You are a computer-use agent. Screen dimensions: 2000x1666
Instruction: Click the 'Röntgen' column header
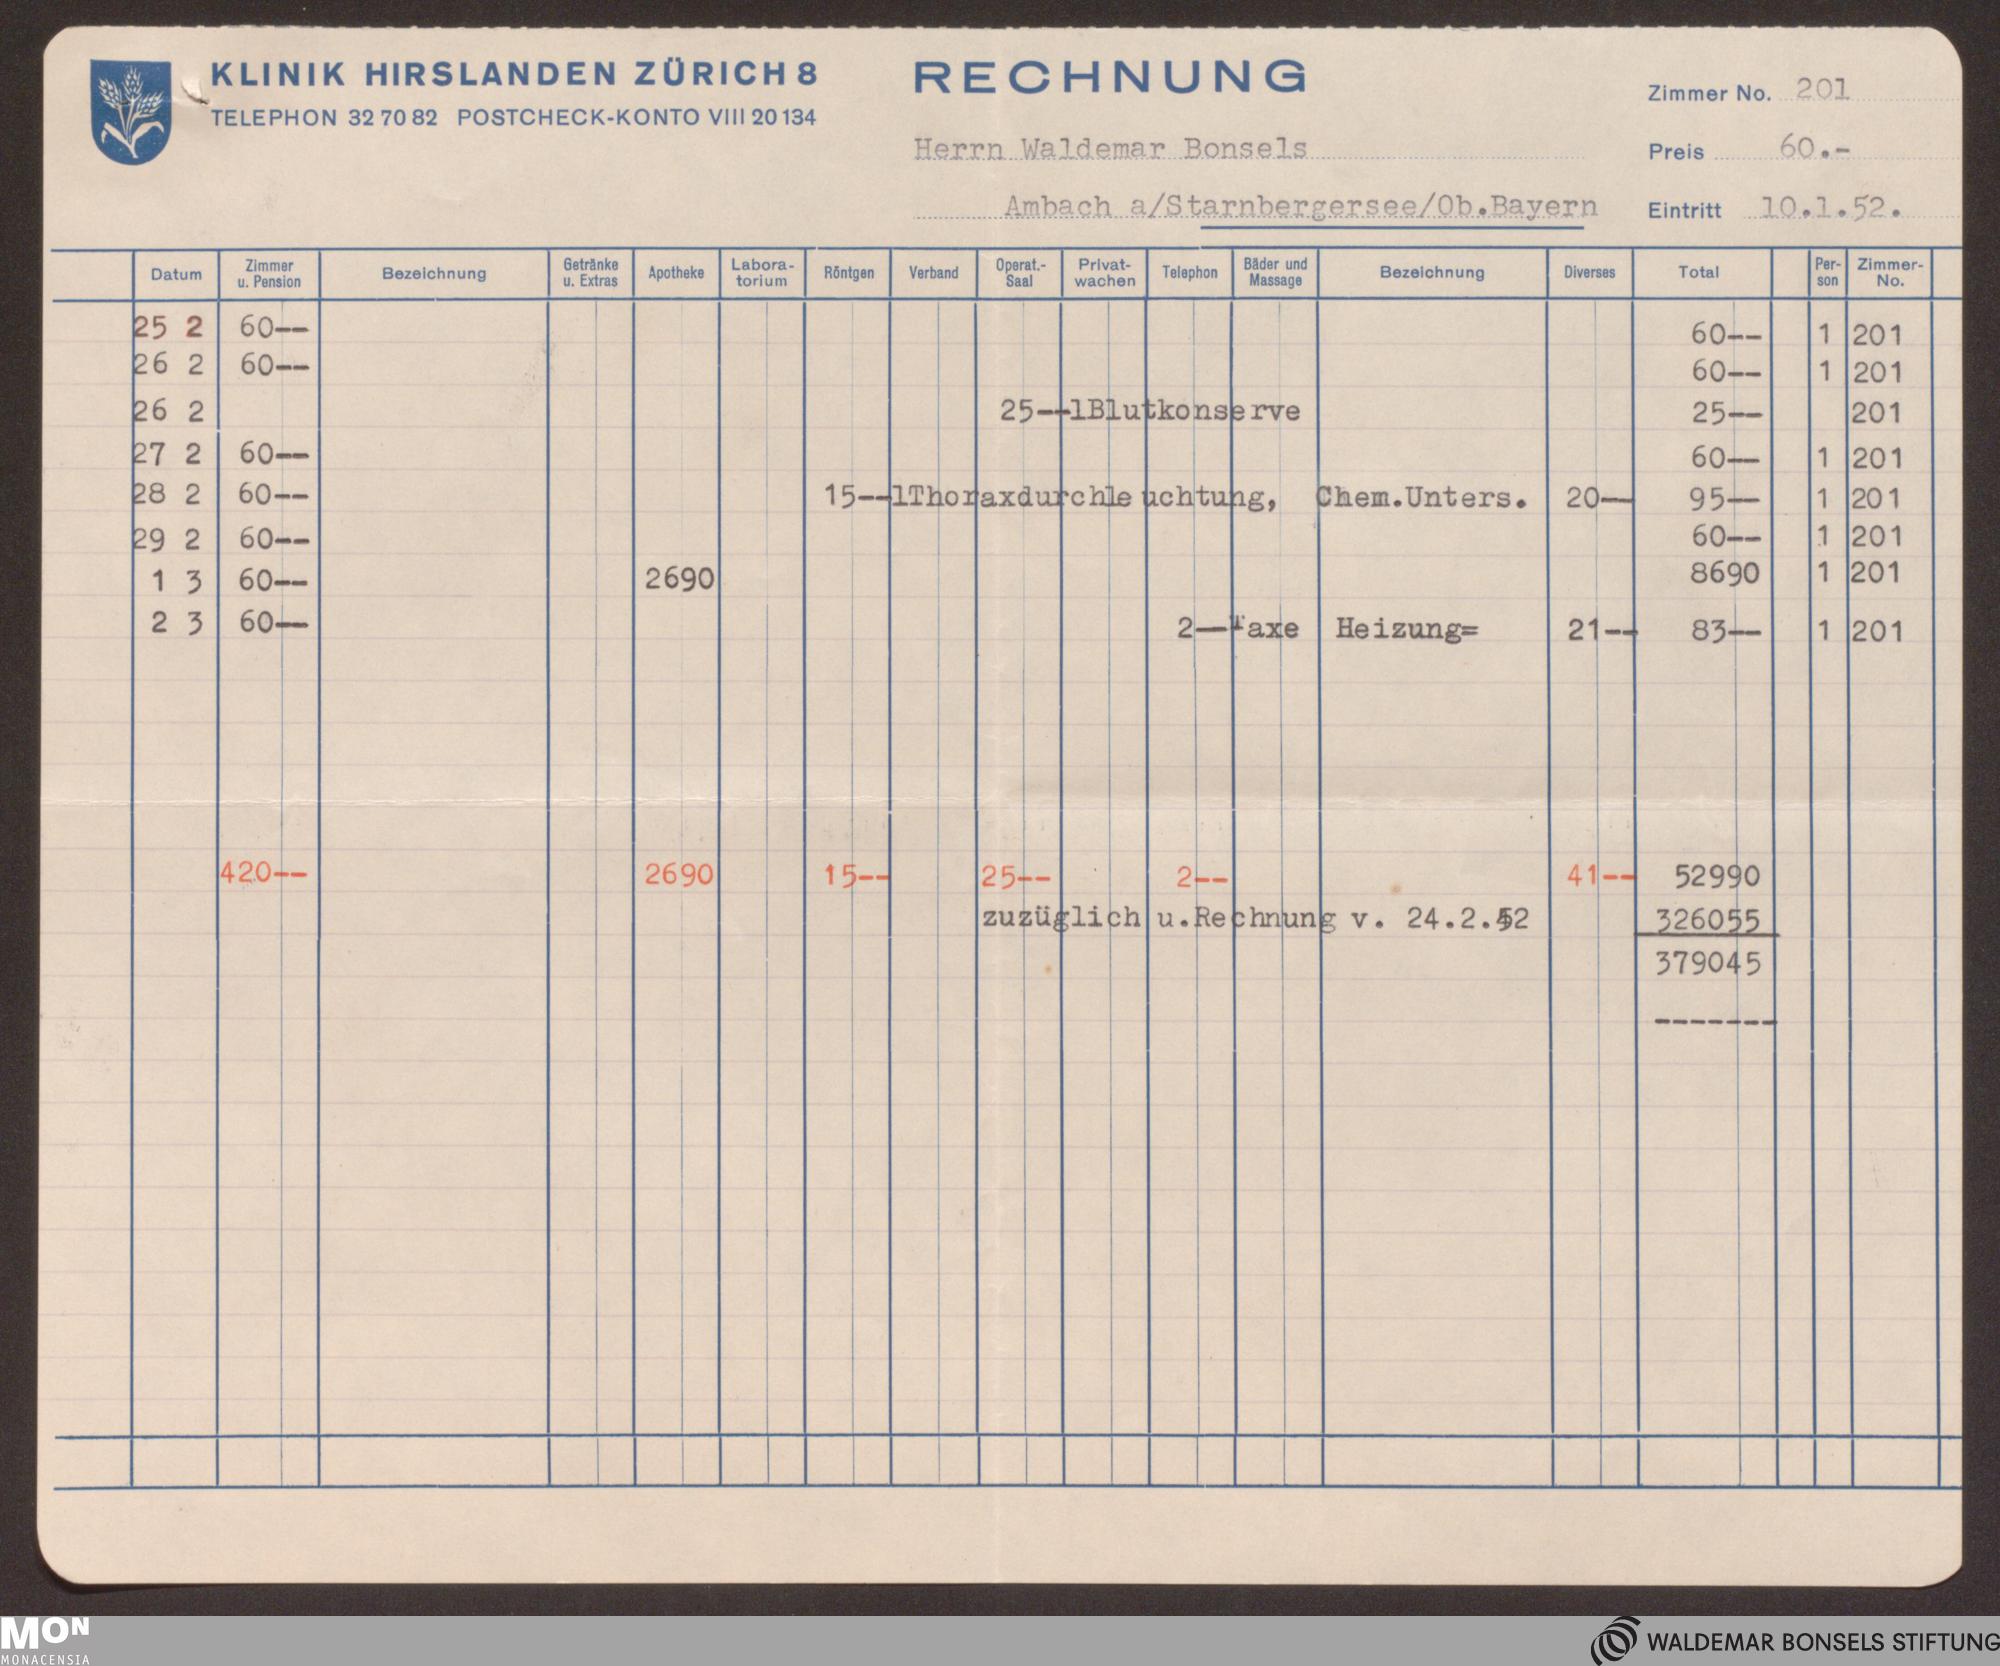point(848,273)
